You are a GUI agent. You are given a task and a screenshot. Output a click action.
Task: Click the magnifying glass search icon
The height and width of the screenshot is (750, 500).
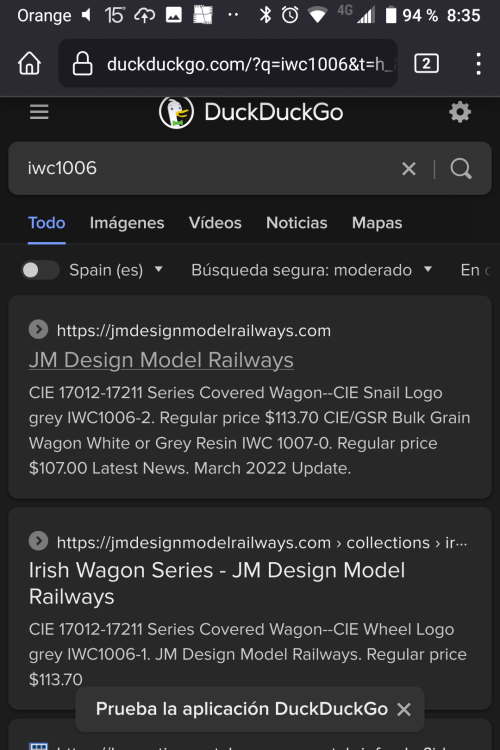[461, 168]
